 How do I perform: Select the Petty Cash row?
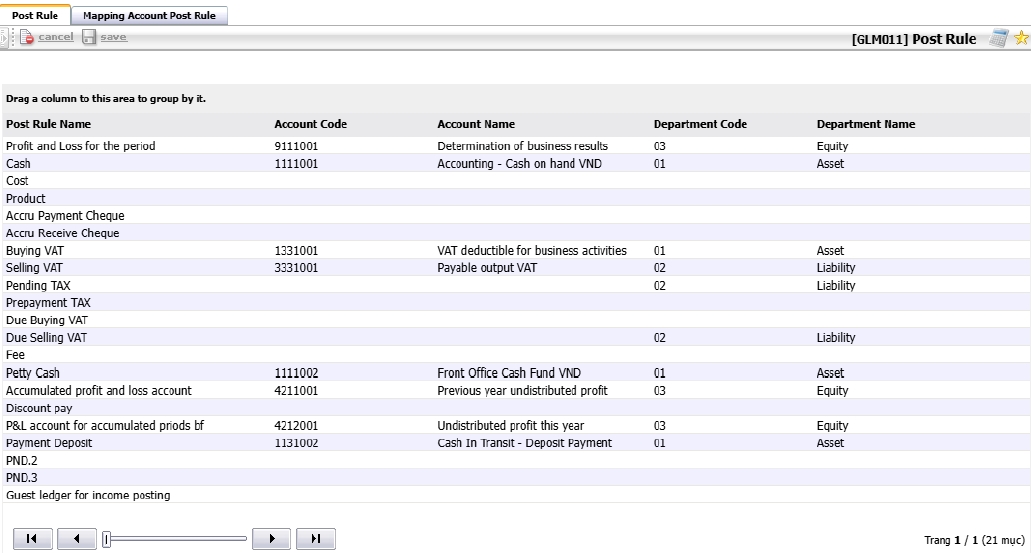tap(33, 373)
